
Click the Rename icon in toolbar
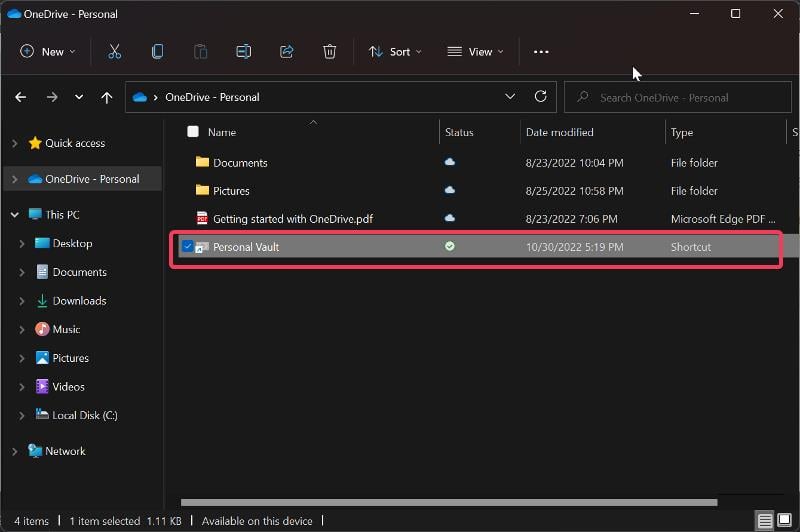(243, 52)
